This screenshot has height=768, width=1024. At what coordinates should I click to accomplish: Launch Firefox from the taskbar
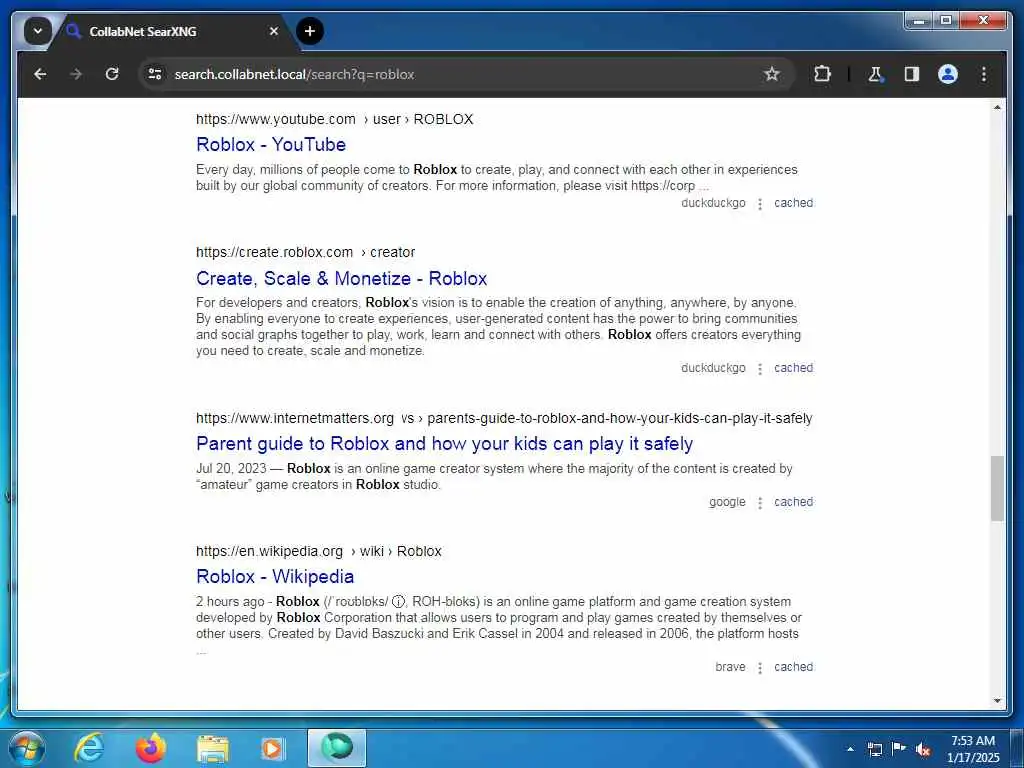(150, 748)
